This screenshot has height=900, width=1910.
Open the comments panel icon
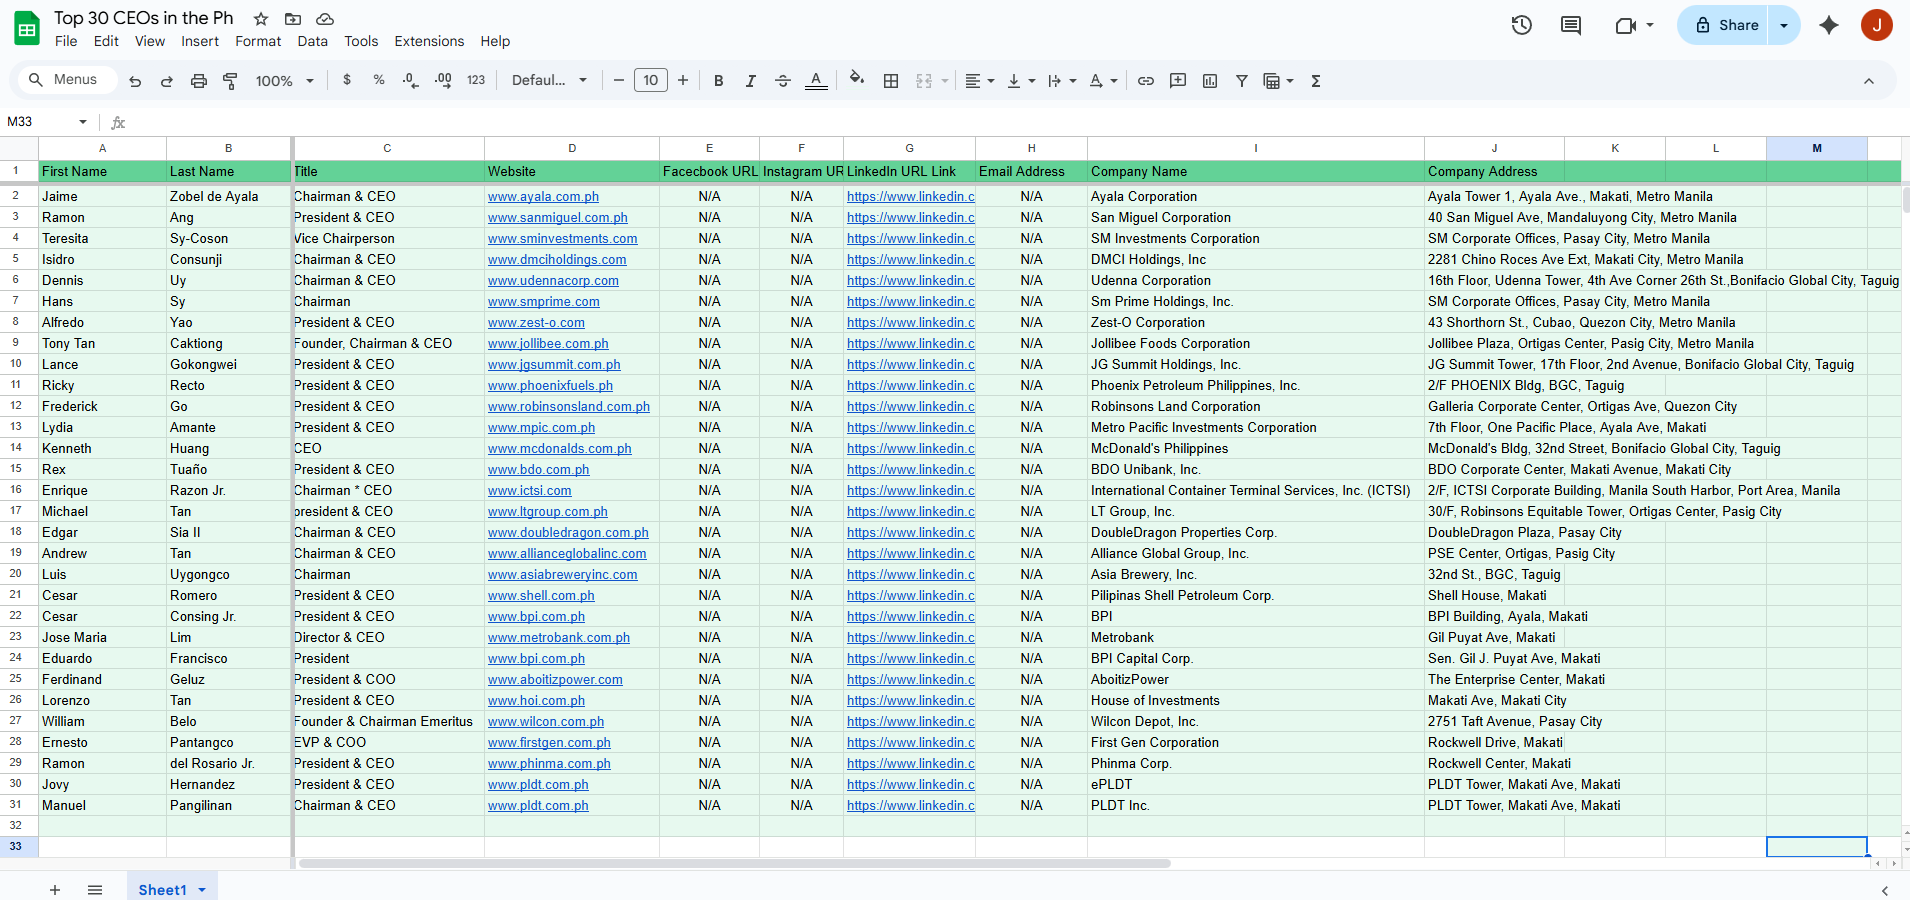pos(1571,25)
